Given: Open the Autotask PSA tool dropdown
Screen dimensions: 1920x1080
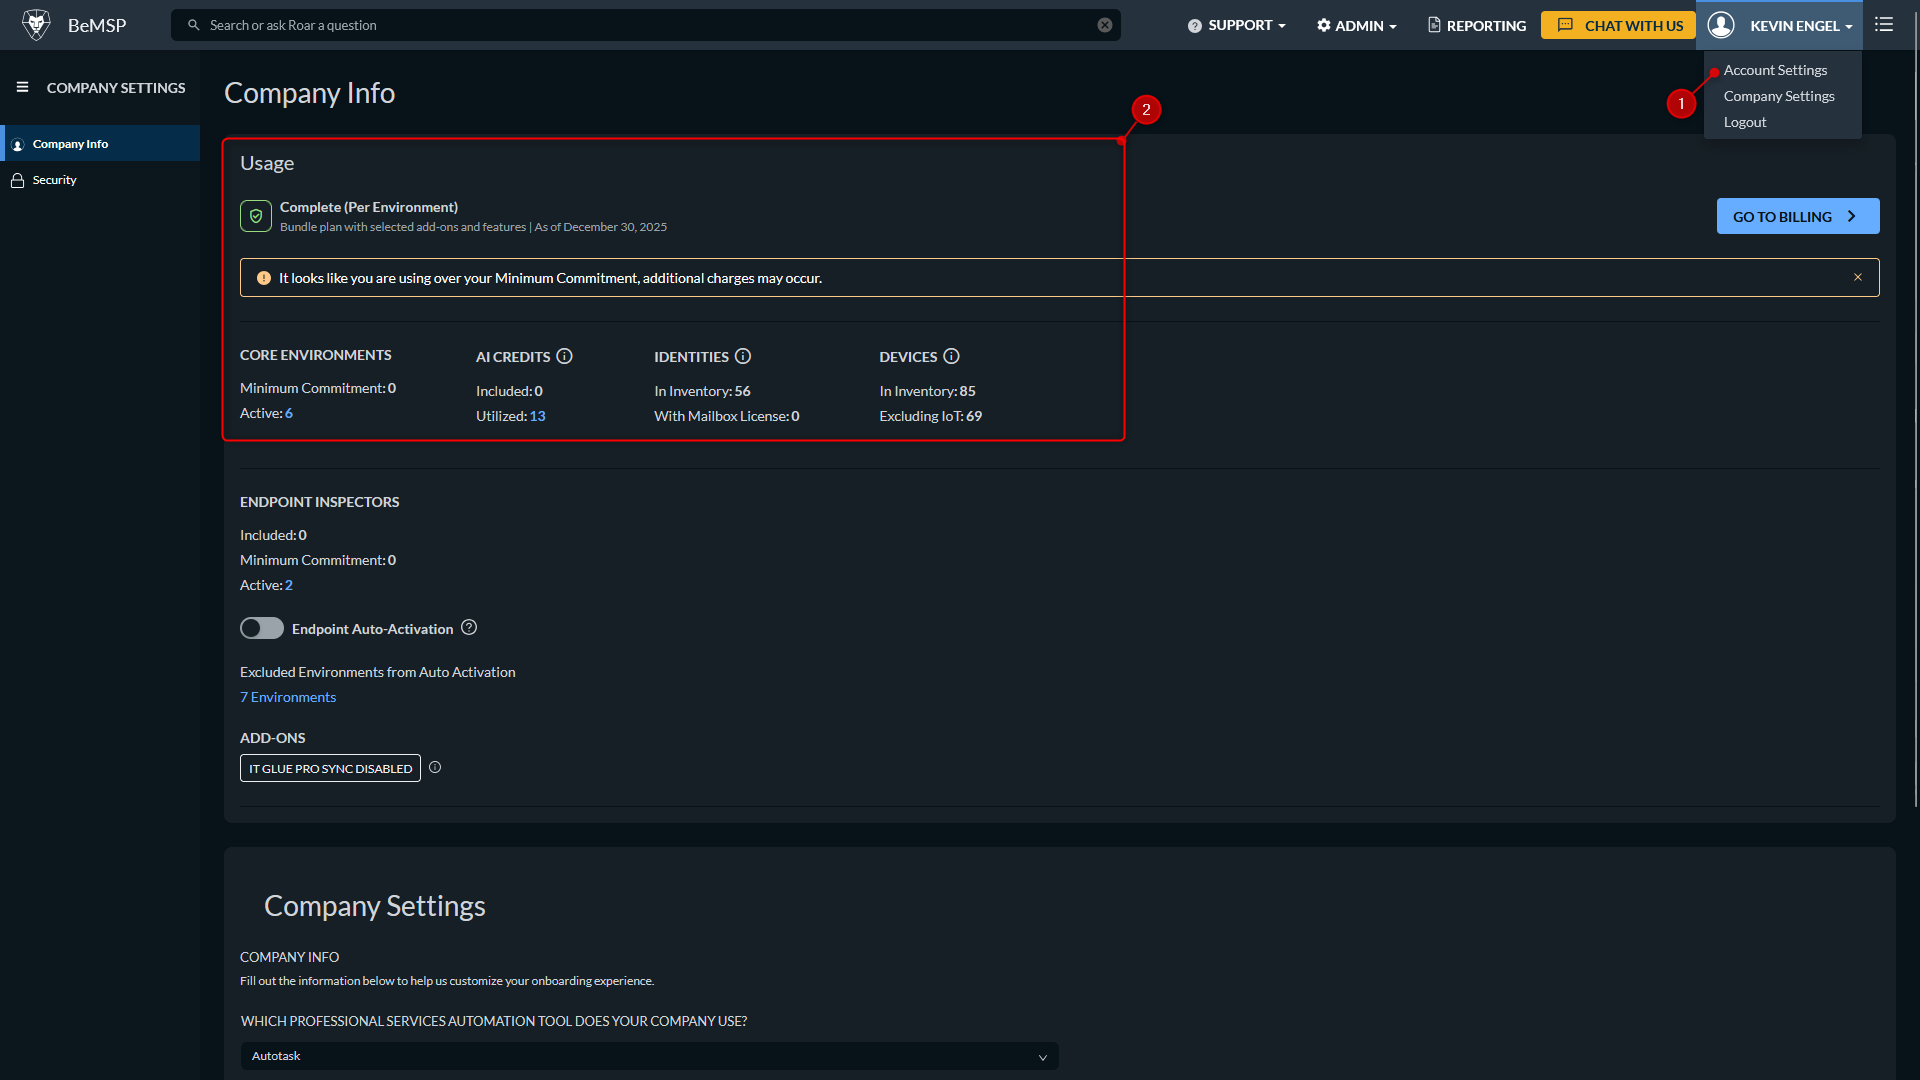Looking at the screenshot, I should 649,1056.
